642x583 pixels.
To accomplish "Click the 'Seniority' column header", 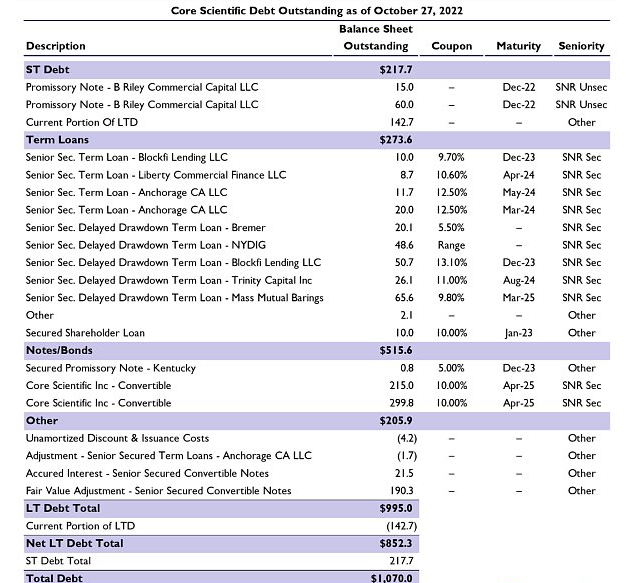I will (x=581, y=46).
